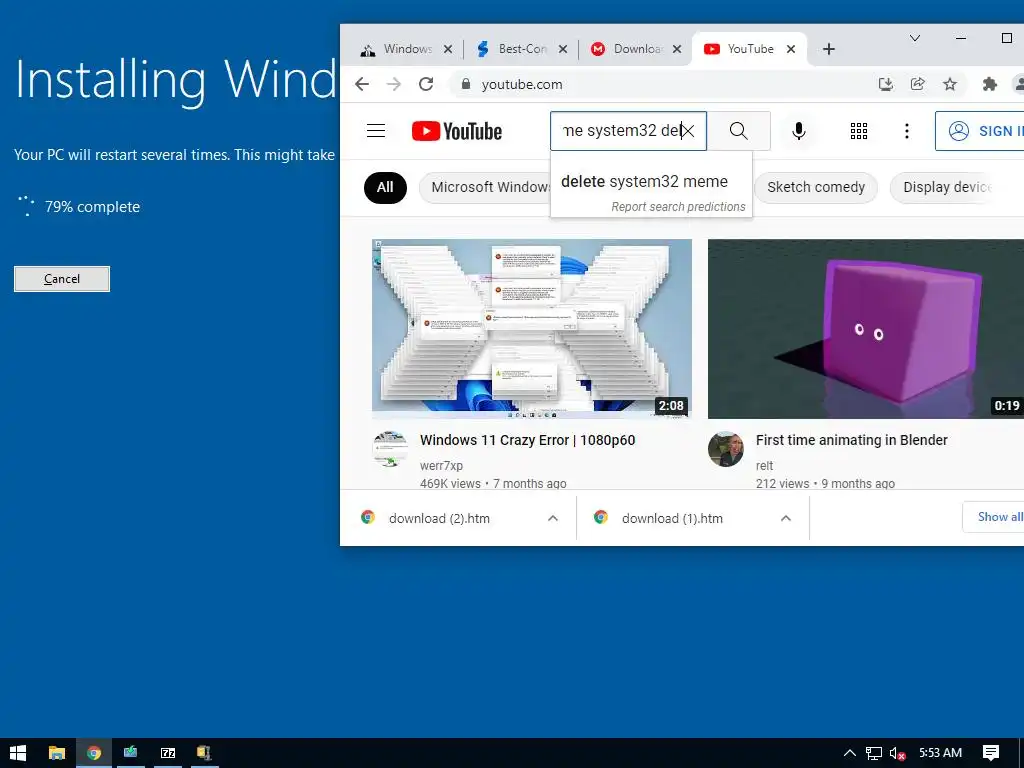Open network status in system tray

[874, 753]
